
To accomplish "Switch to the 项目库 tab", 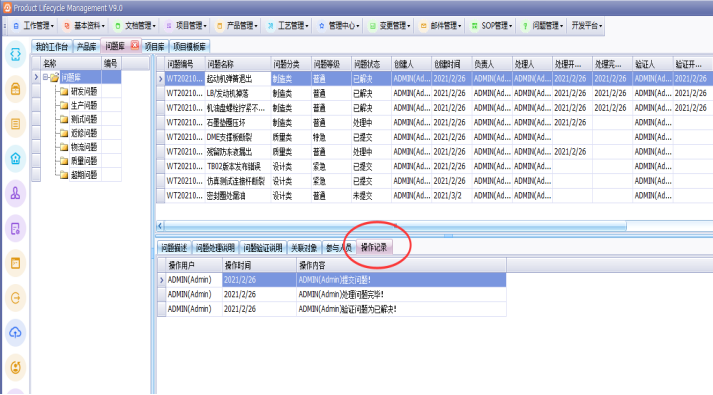I will point(155,47).
